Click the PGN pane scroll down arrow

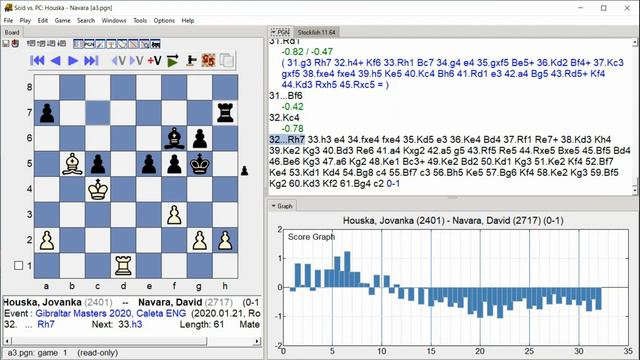point(635,190)
